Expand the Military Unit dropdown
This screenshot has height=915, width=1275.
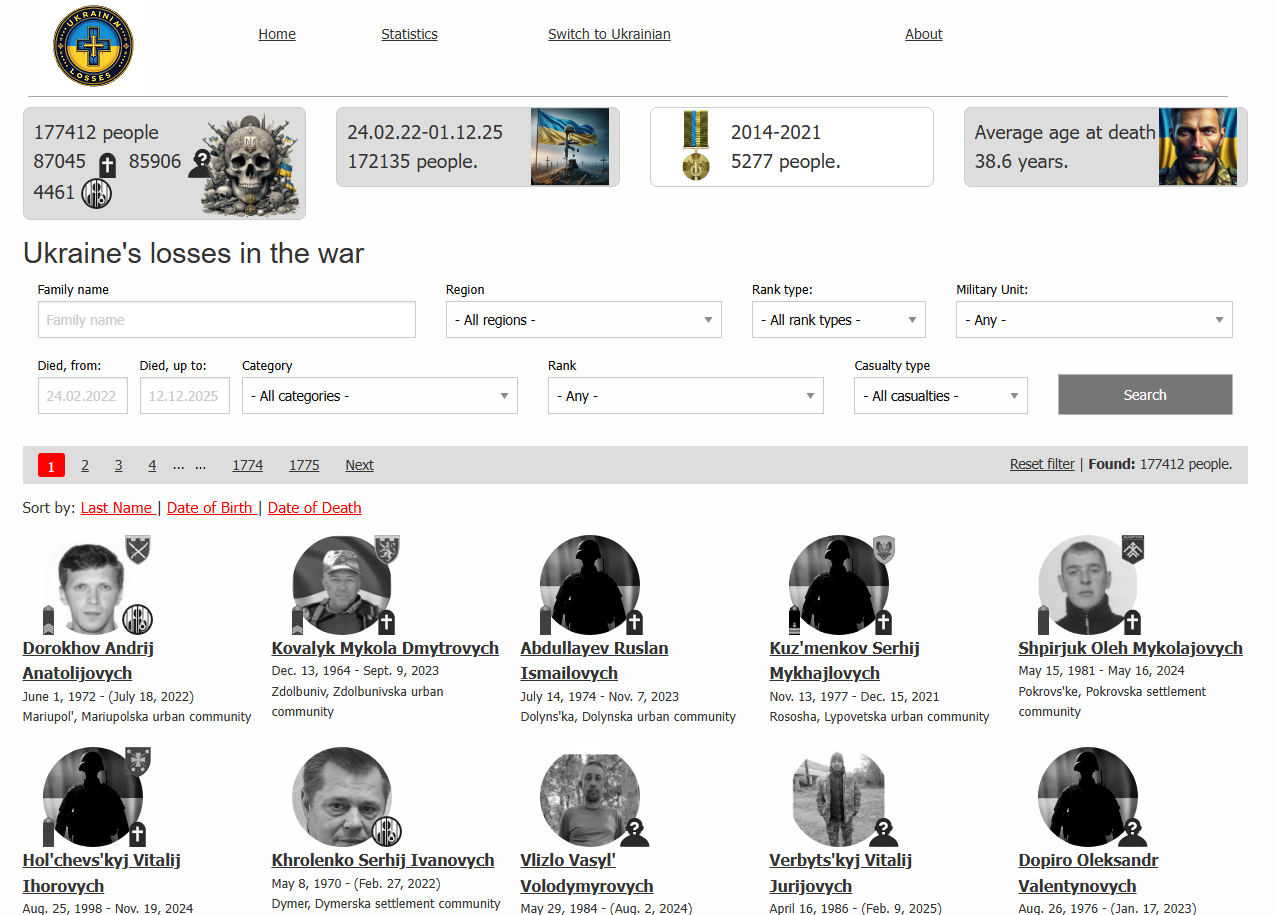point(1094,320)
